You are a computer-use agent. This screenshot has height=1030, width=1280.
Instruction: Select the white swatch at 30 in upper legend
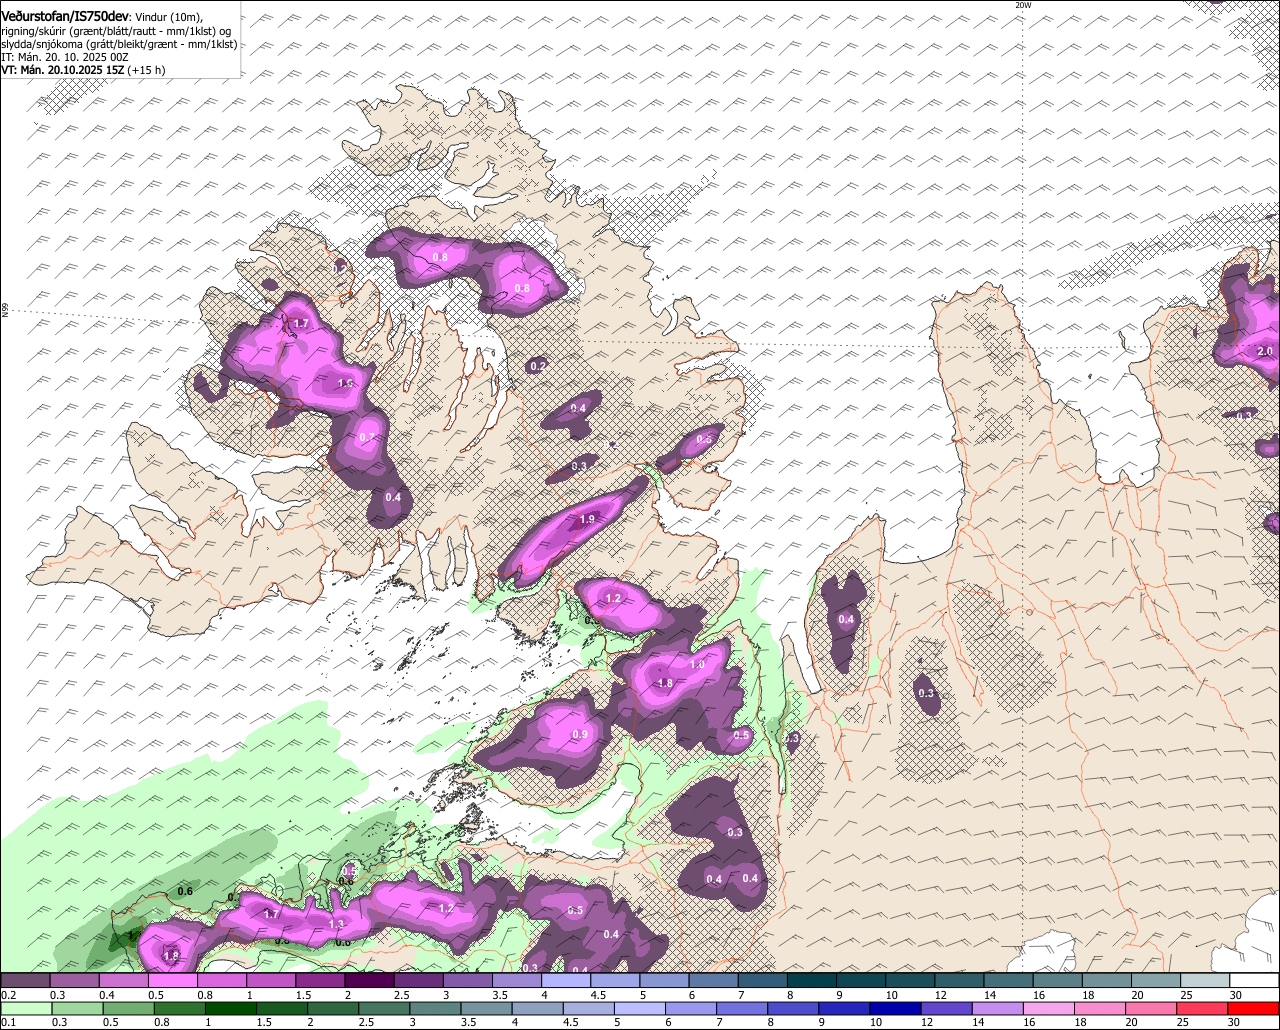[1255, 980]
